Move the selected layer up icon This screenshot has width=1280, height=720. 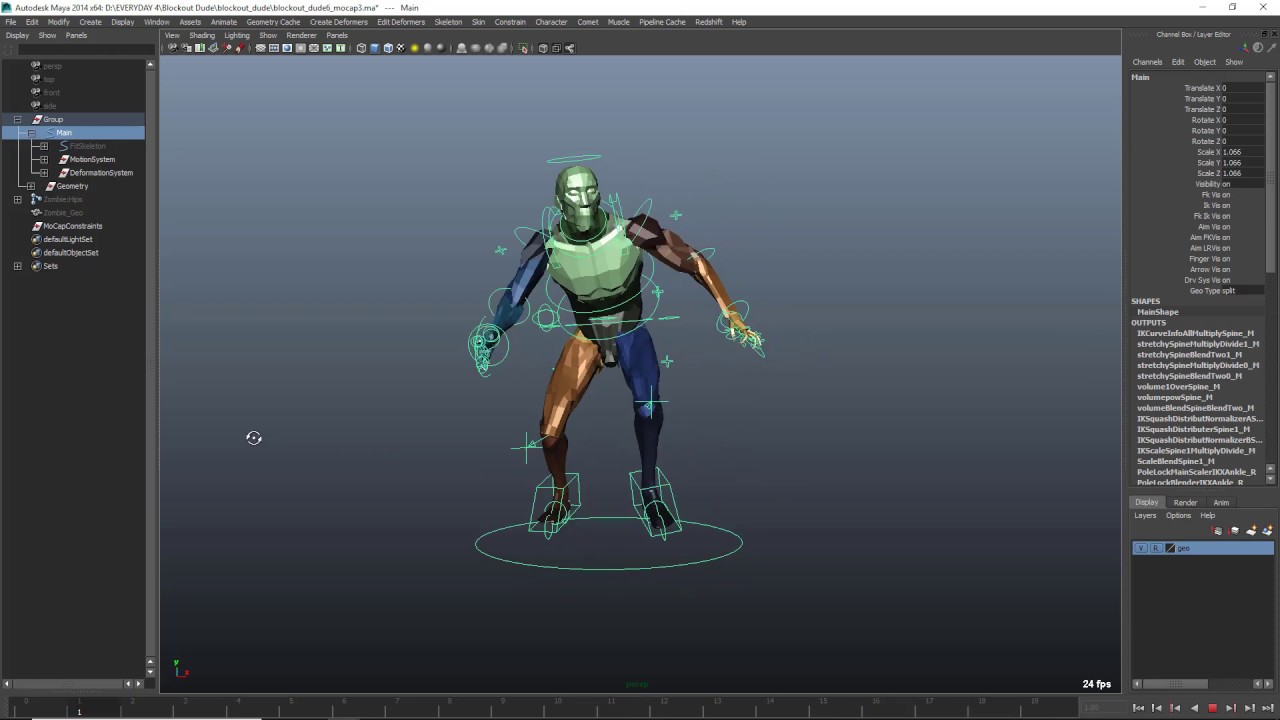1217,530
